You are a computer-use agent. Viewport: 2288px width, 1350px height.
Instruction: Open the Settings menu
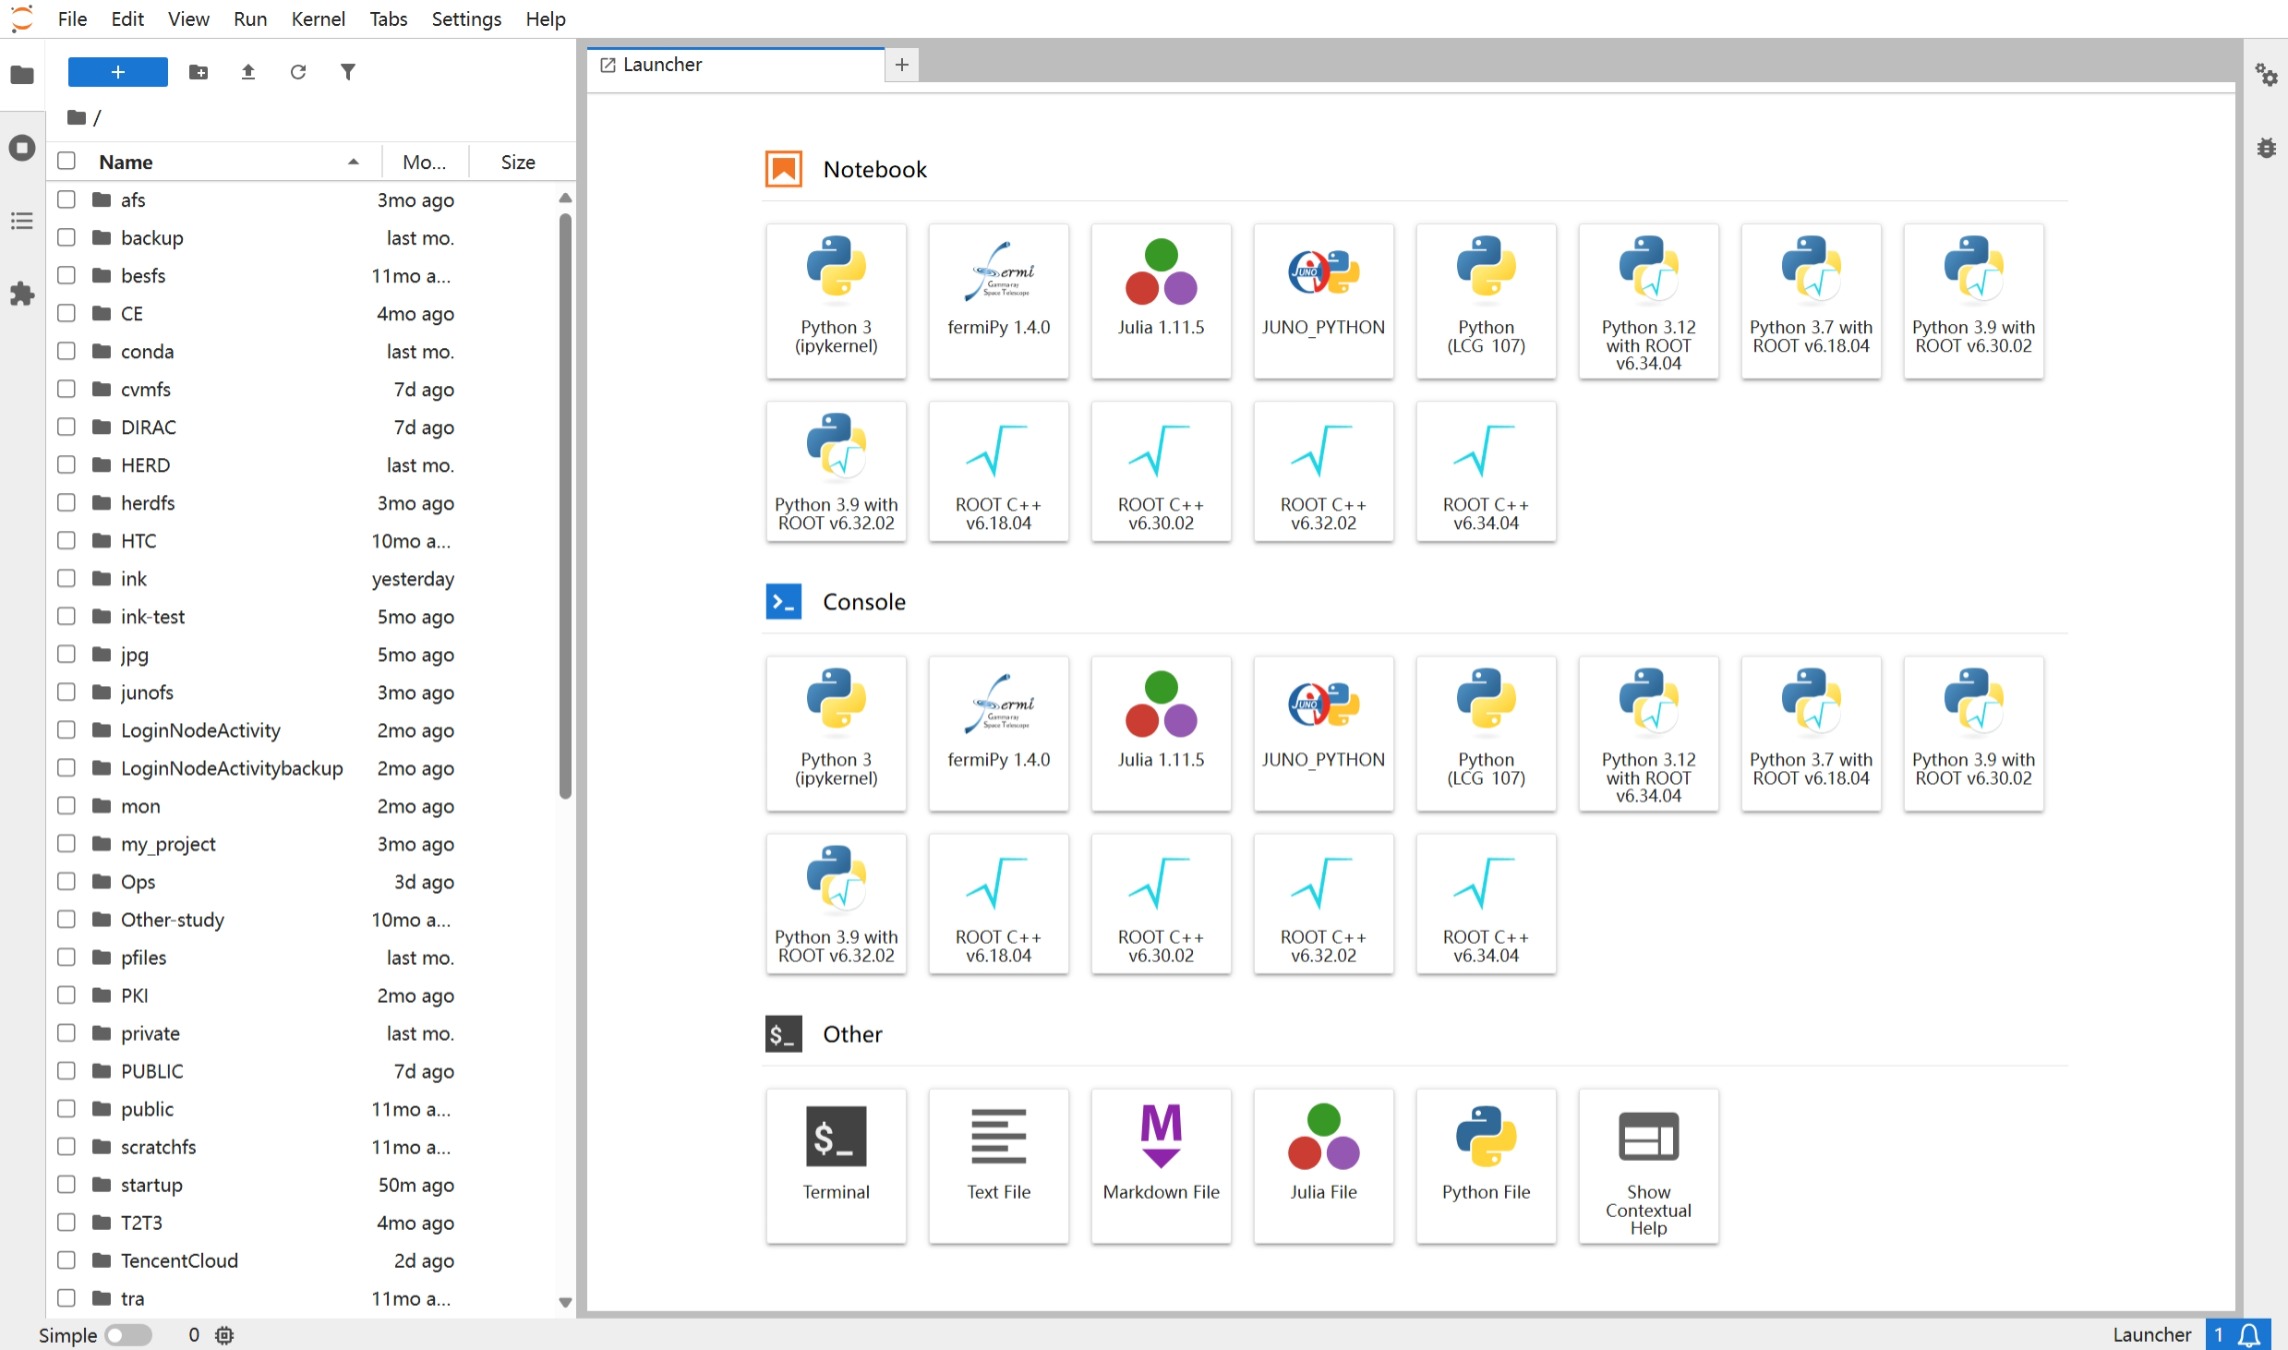tap(466, 19)
